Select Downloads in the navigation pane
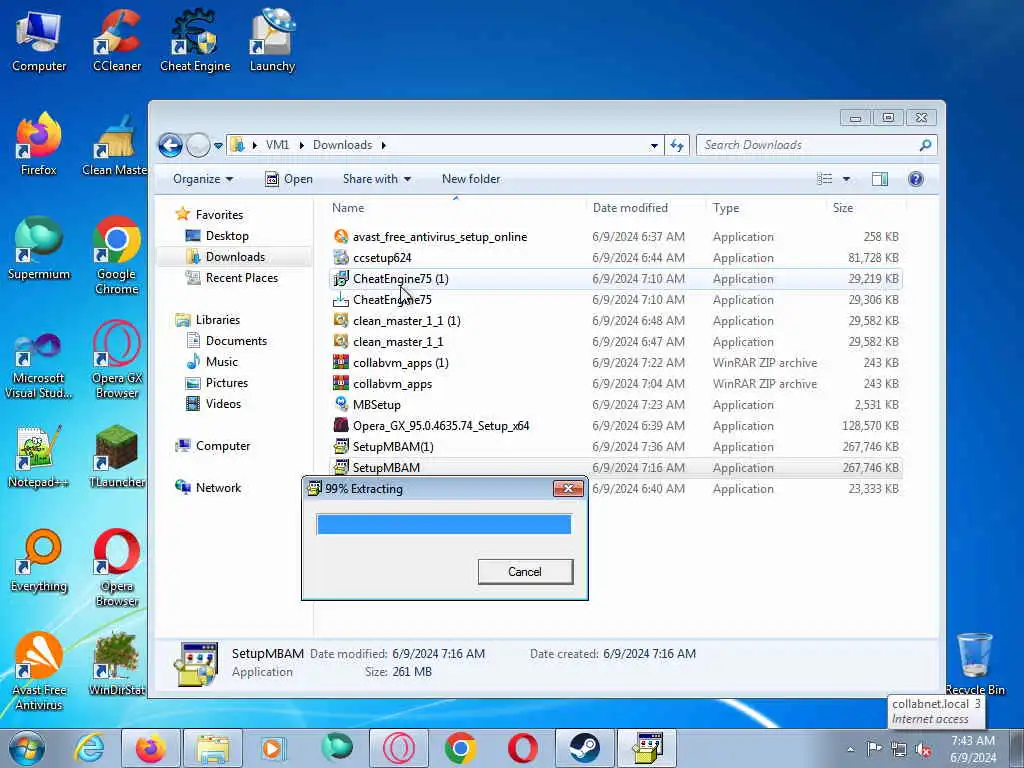This screenshot has width=1024, height=768. (234, 257)
